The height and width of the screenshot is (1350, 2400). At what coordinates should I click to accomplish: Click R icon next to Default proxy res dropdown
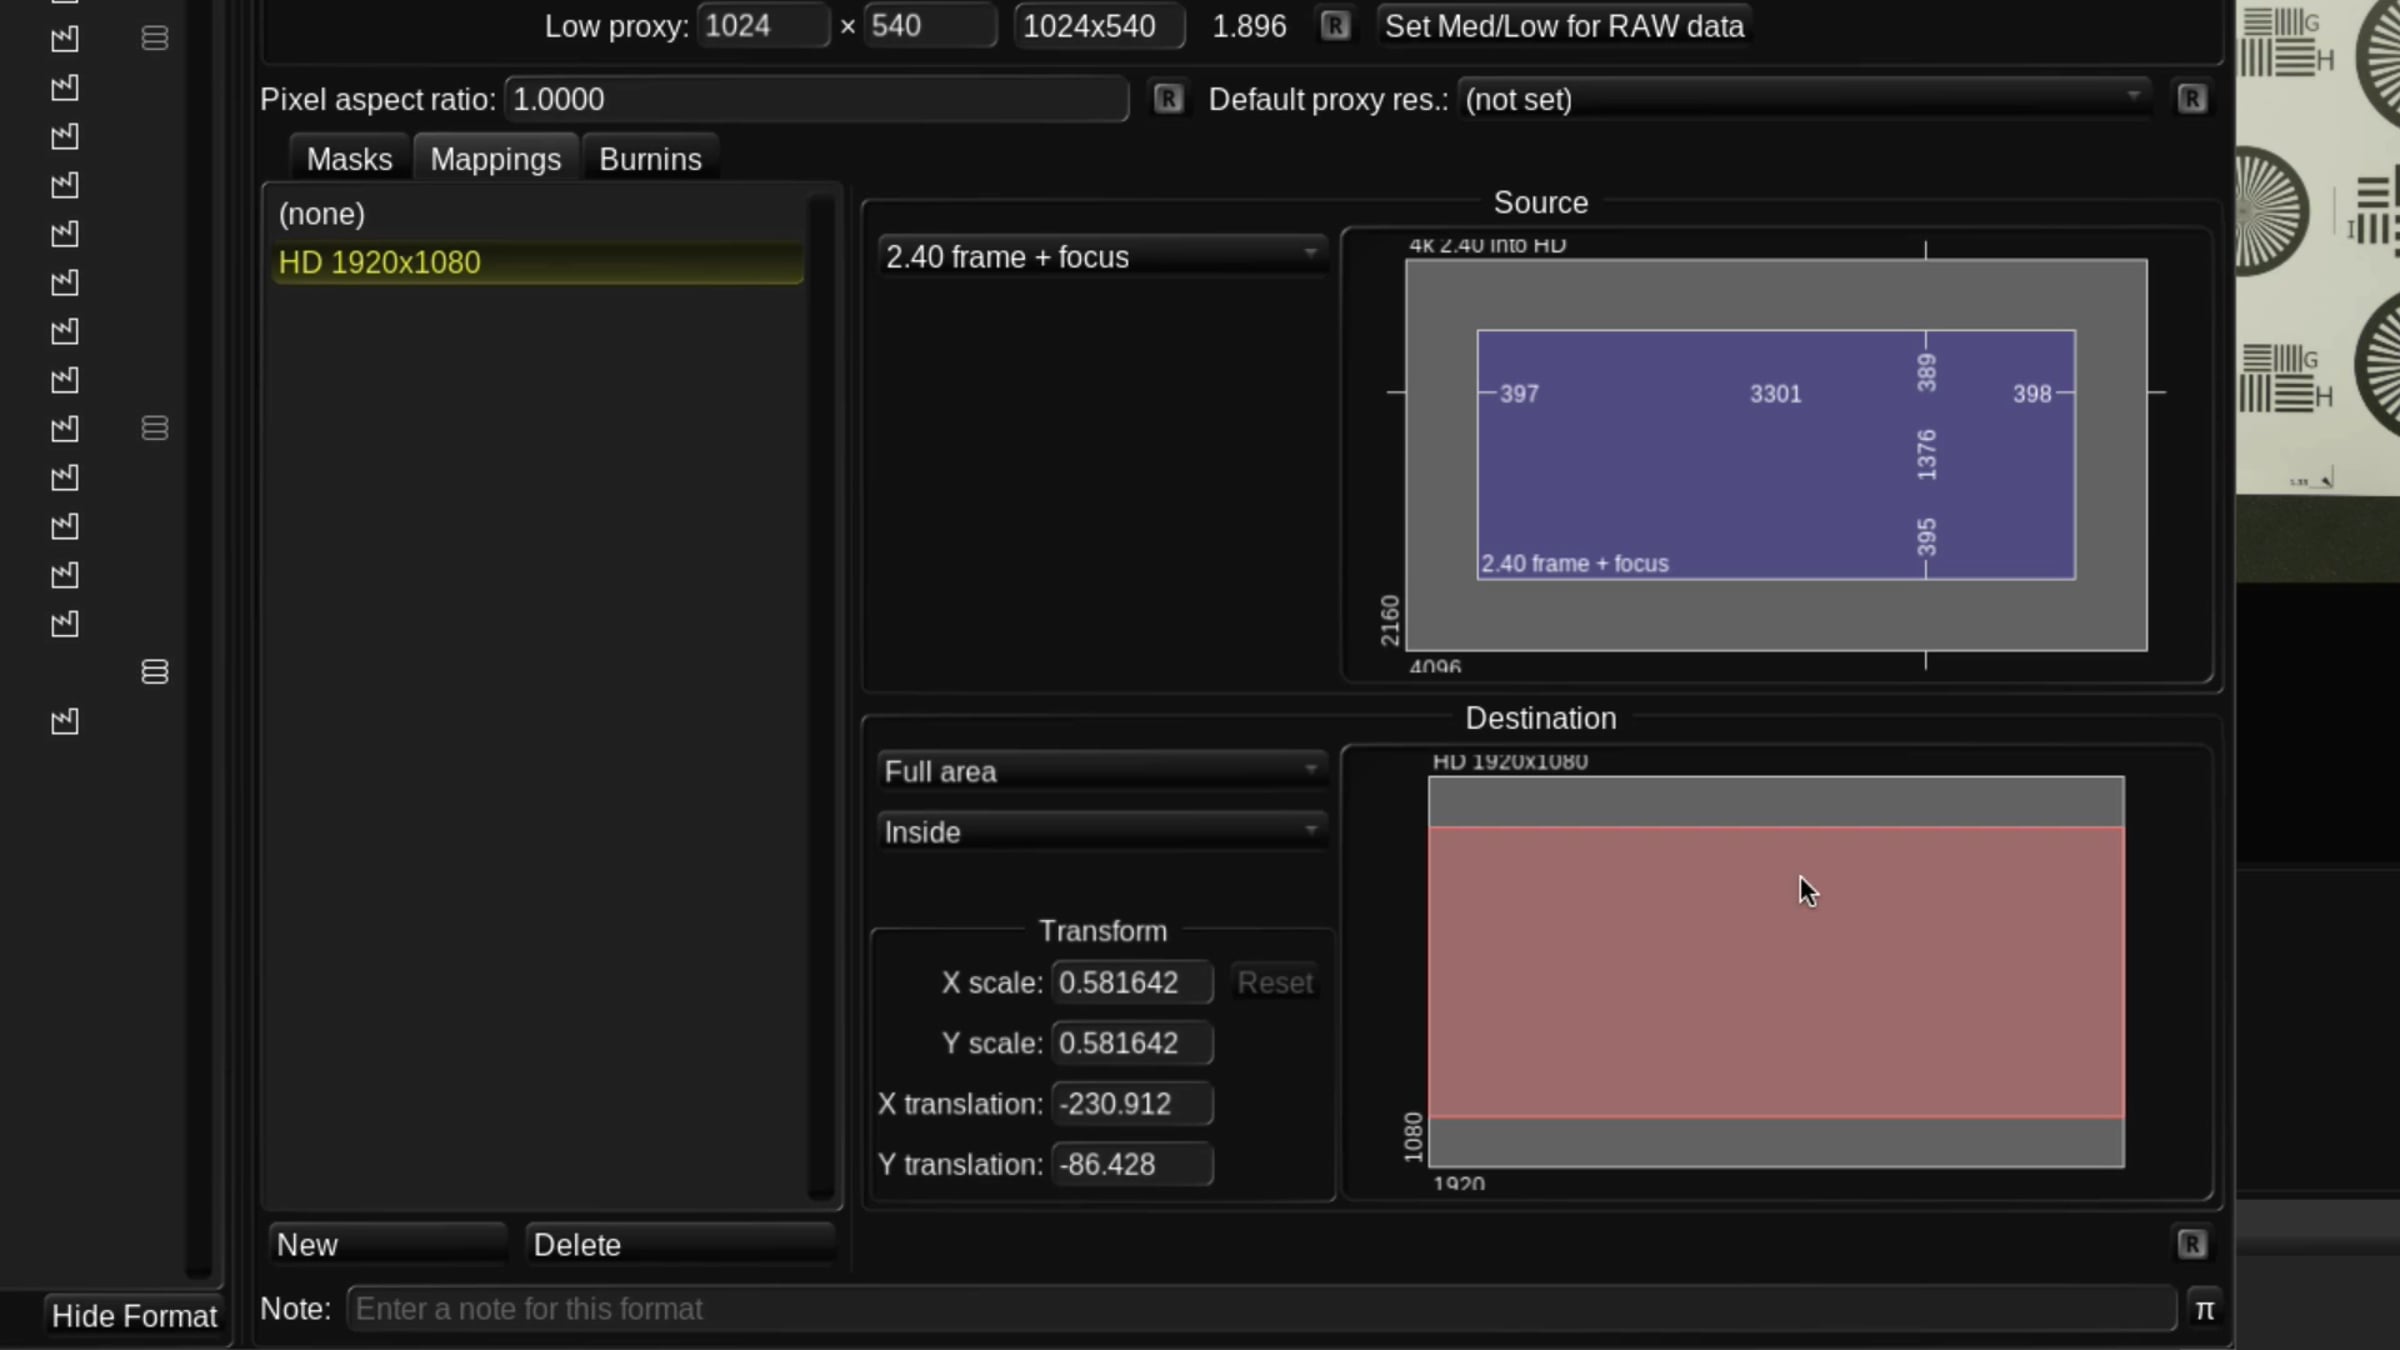click(x=2191, y=99)
